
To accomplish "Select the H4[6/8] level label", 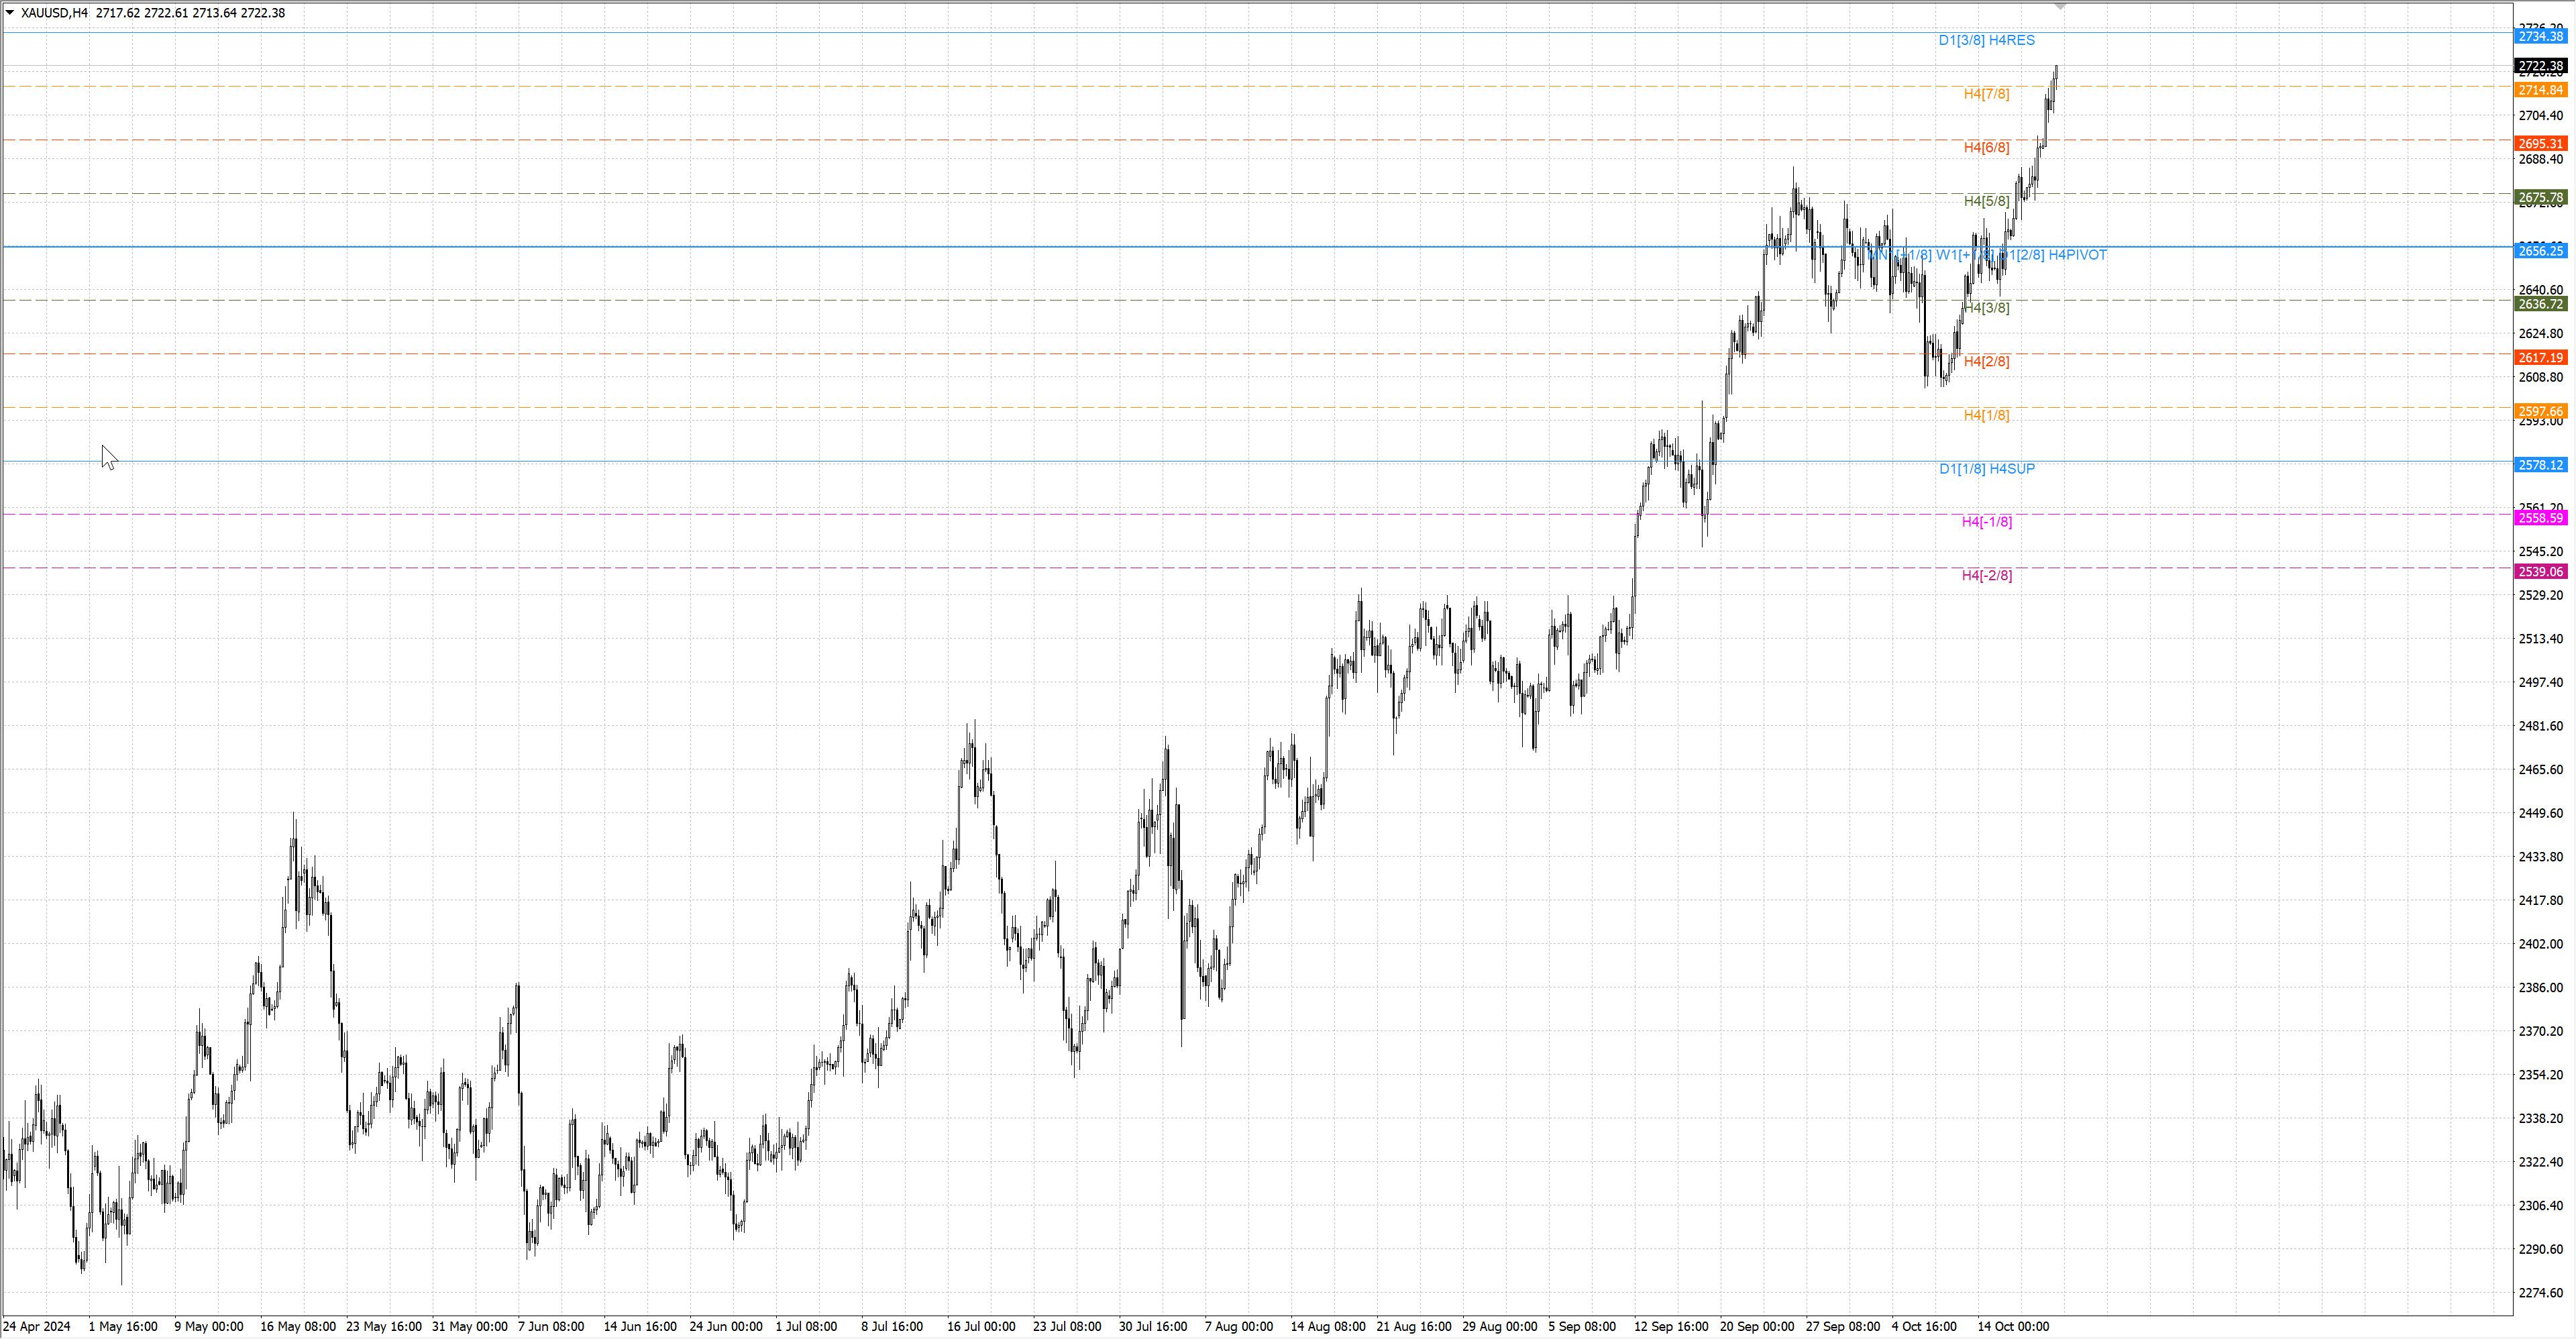I will (1986, 148).
